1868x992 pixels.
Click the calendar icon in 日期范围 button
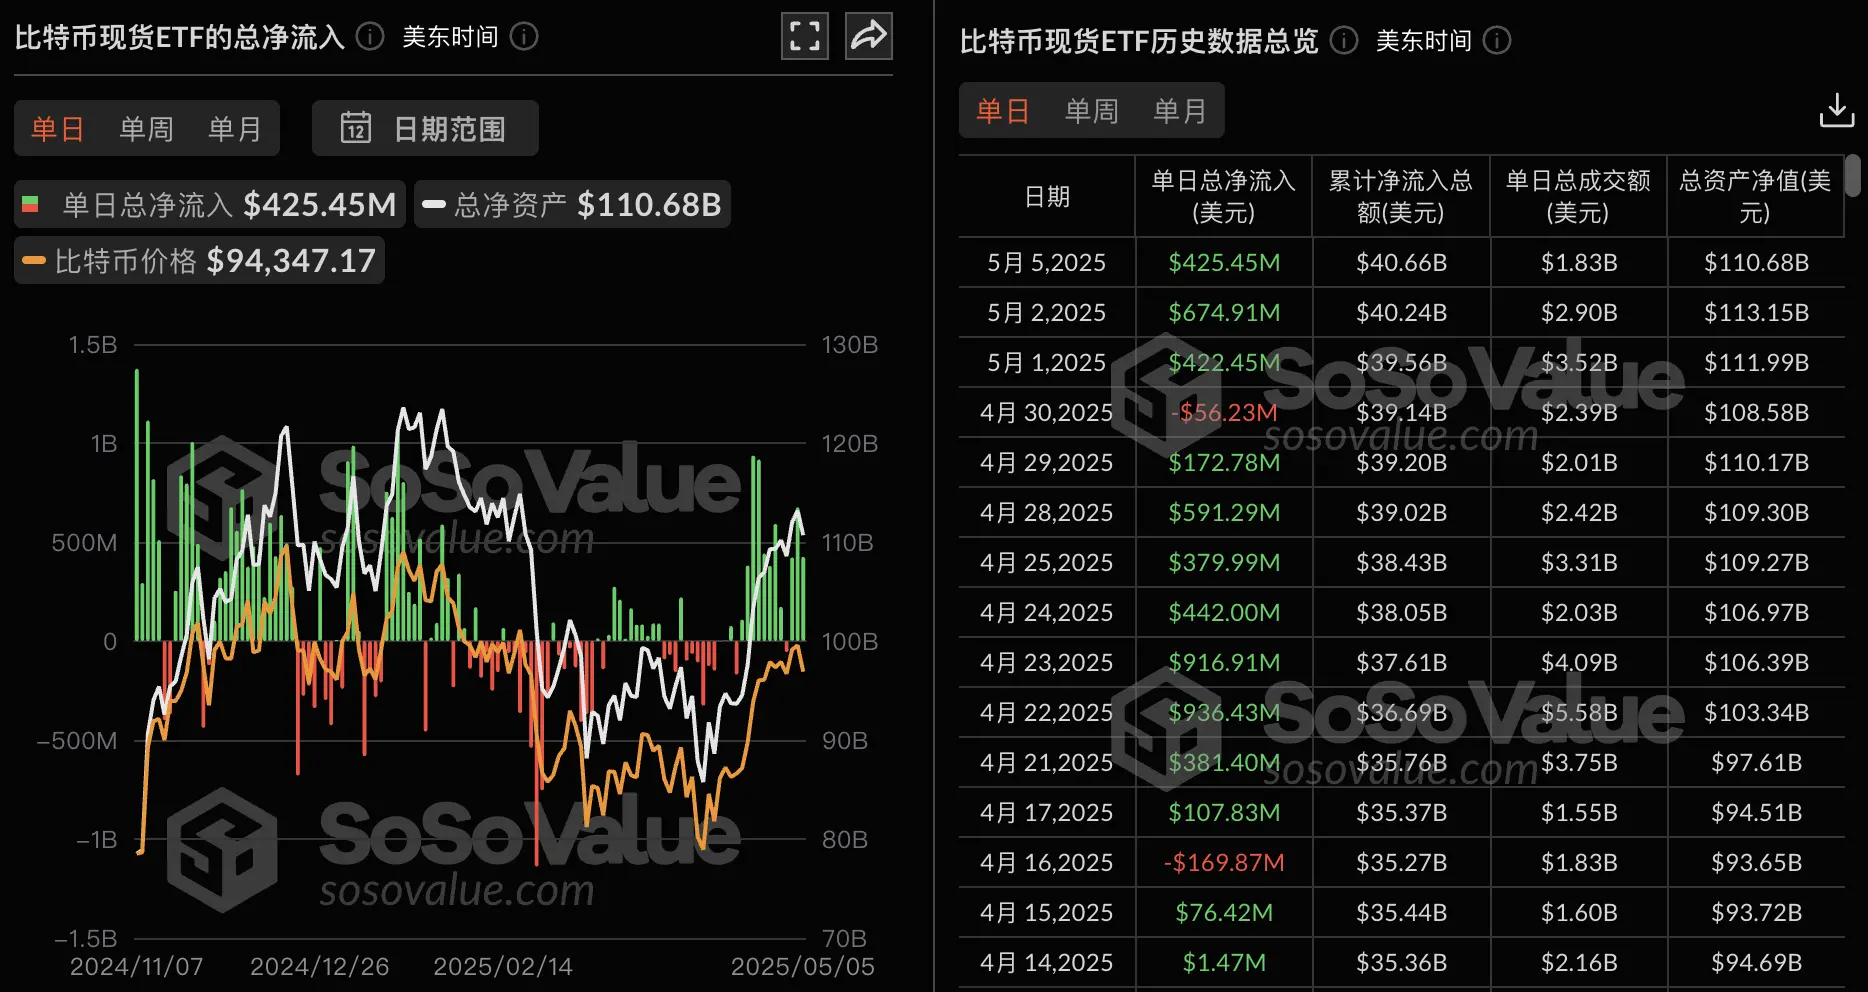click(356, 128)
